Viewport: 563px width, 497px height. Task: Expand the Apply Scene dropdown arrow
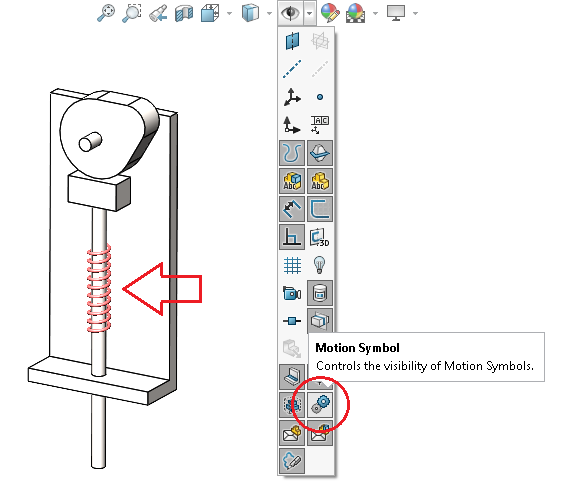(x=376, y=14)
